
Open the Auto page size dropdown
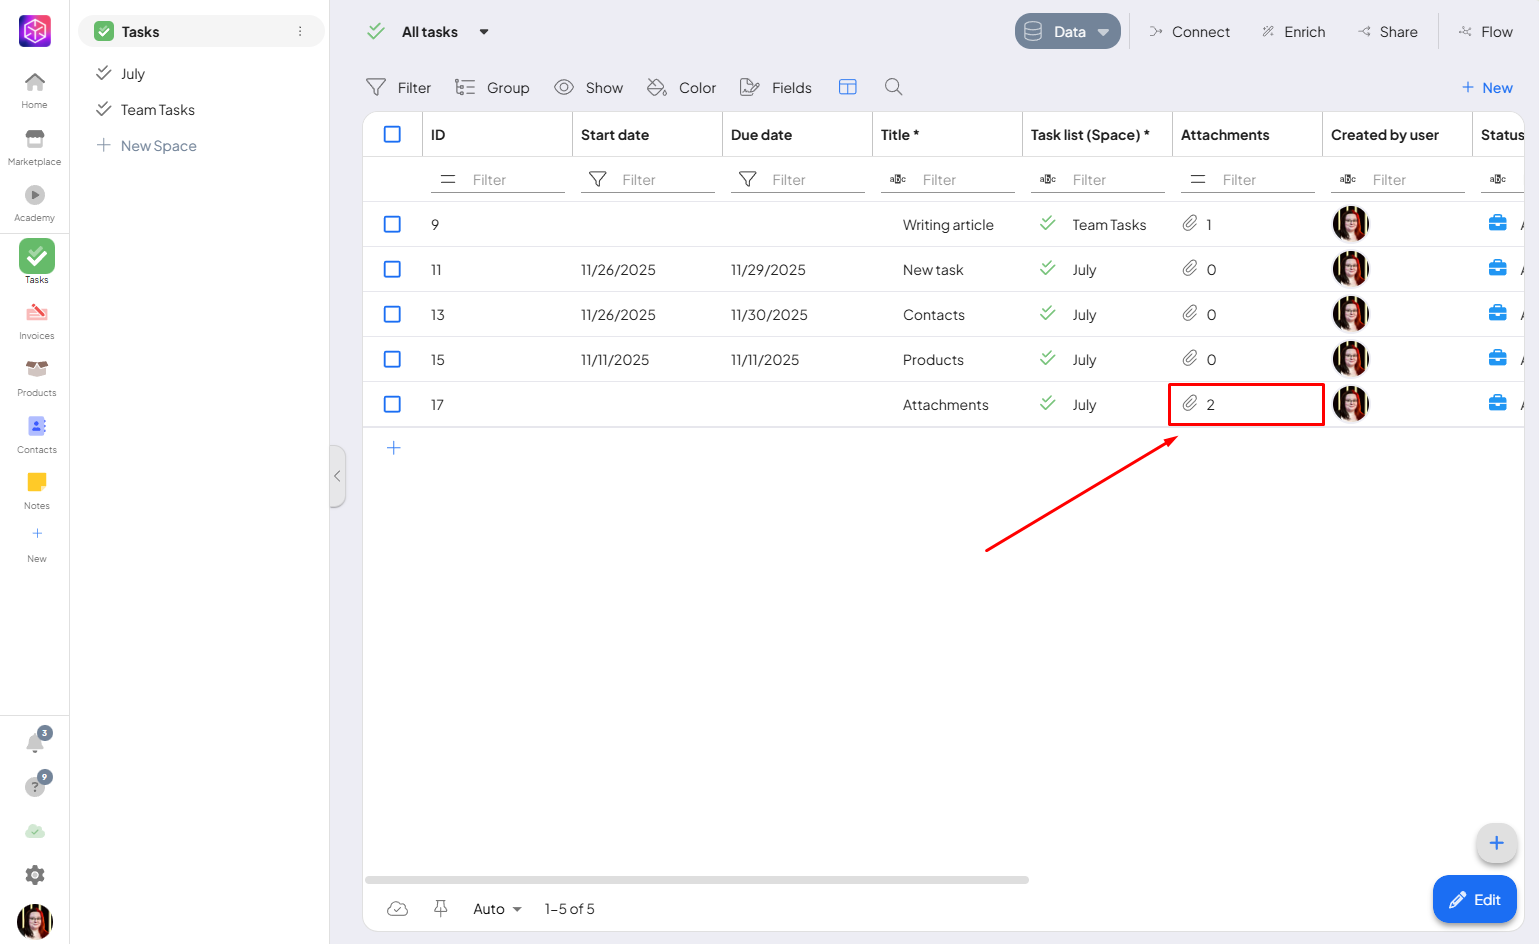point(497,909)
